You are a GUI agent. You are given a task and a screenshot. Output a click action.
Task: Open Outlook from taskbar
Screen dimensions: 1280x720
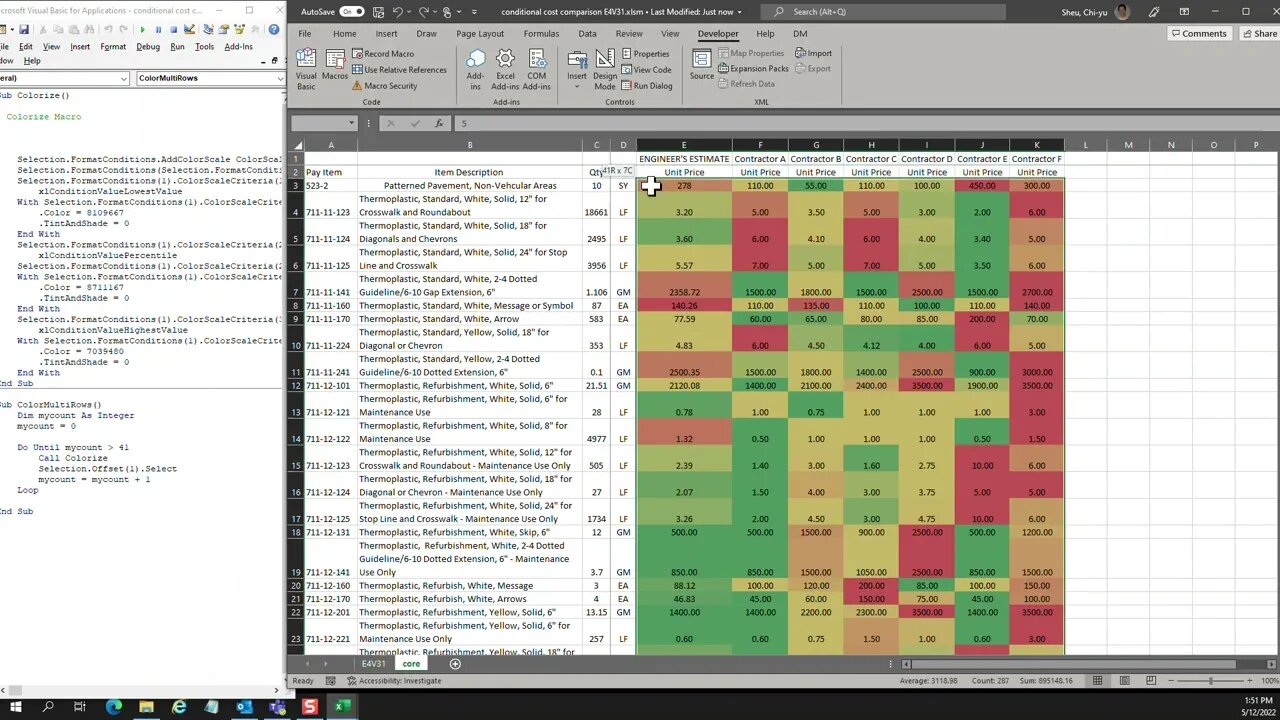click(245, 707)
